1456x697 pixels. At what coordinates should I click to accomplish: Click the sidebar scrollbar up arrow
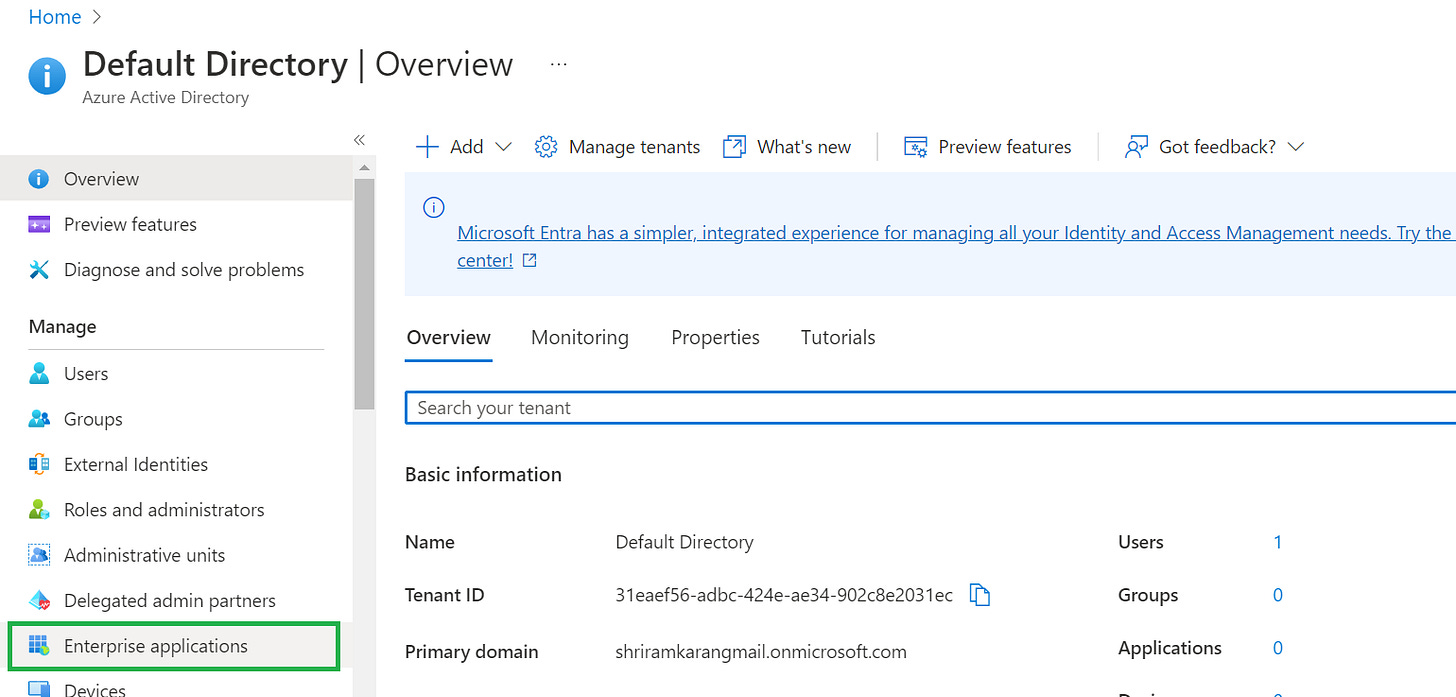[x=364, y=168]
